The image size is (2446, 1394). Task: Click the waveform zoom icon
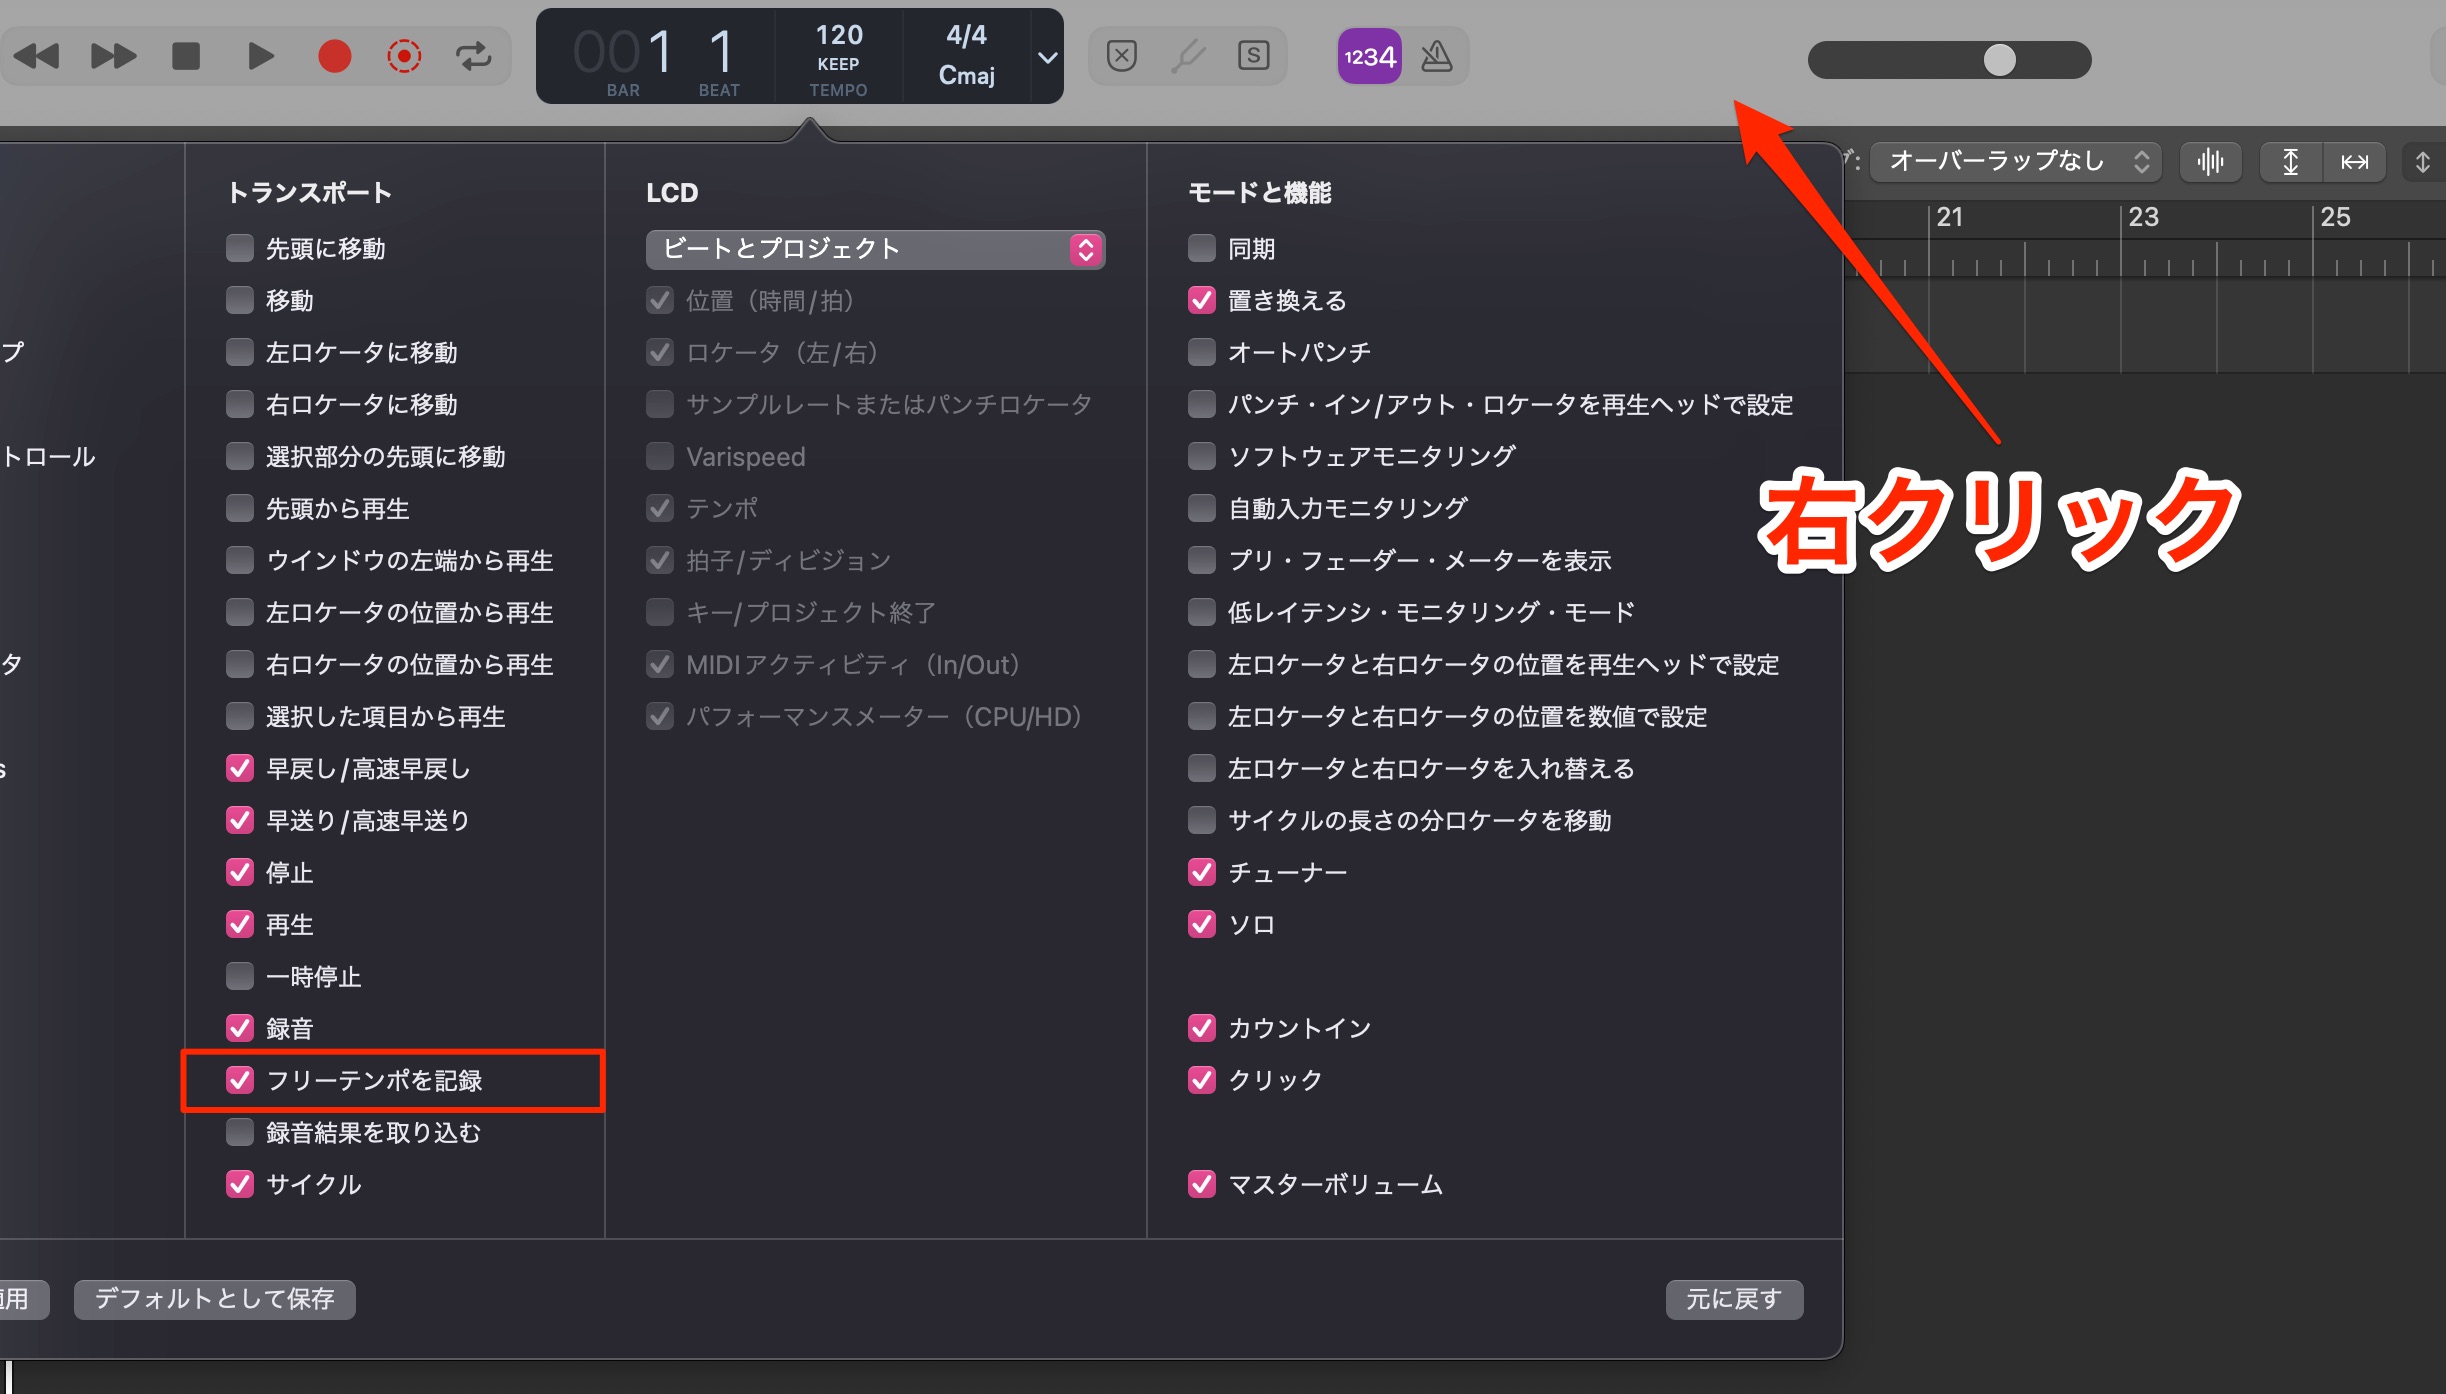2210,161
